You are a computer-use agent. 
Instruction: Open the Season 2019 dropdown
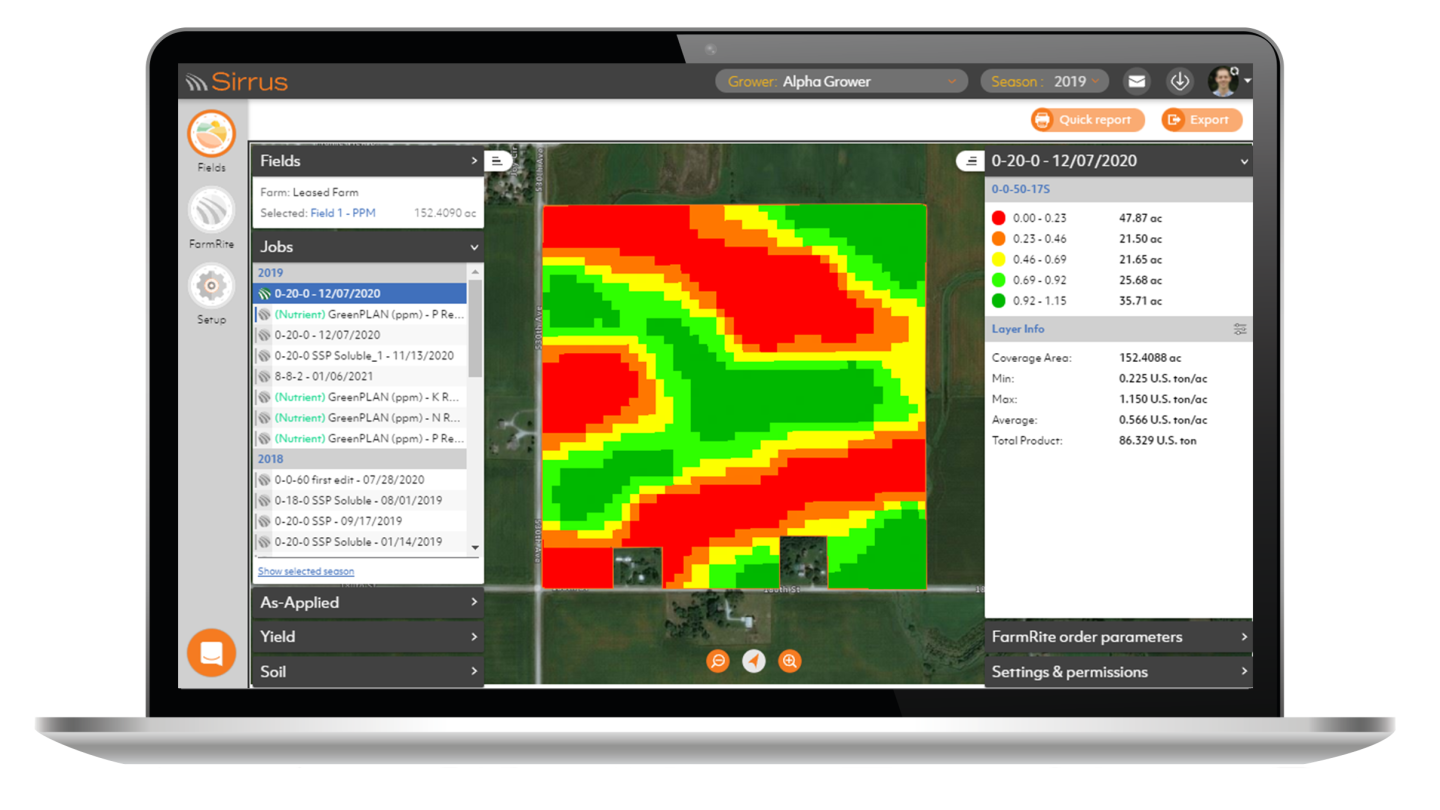(1044, 82)
